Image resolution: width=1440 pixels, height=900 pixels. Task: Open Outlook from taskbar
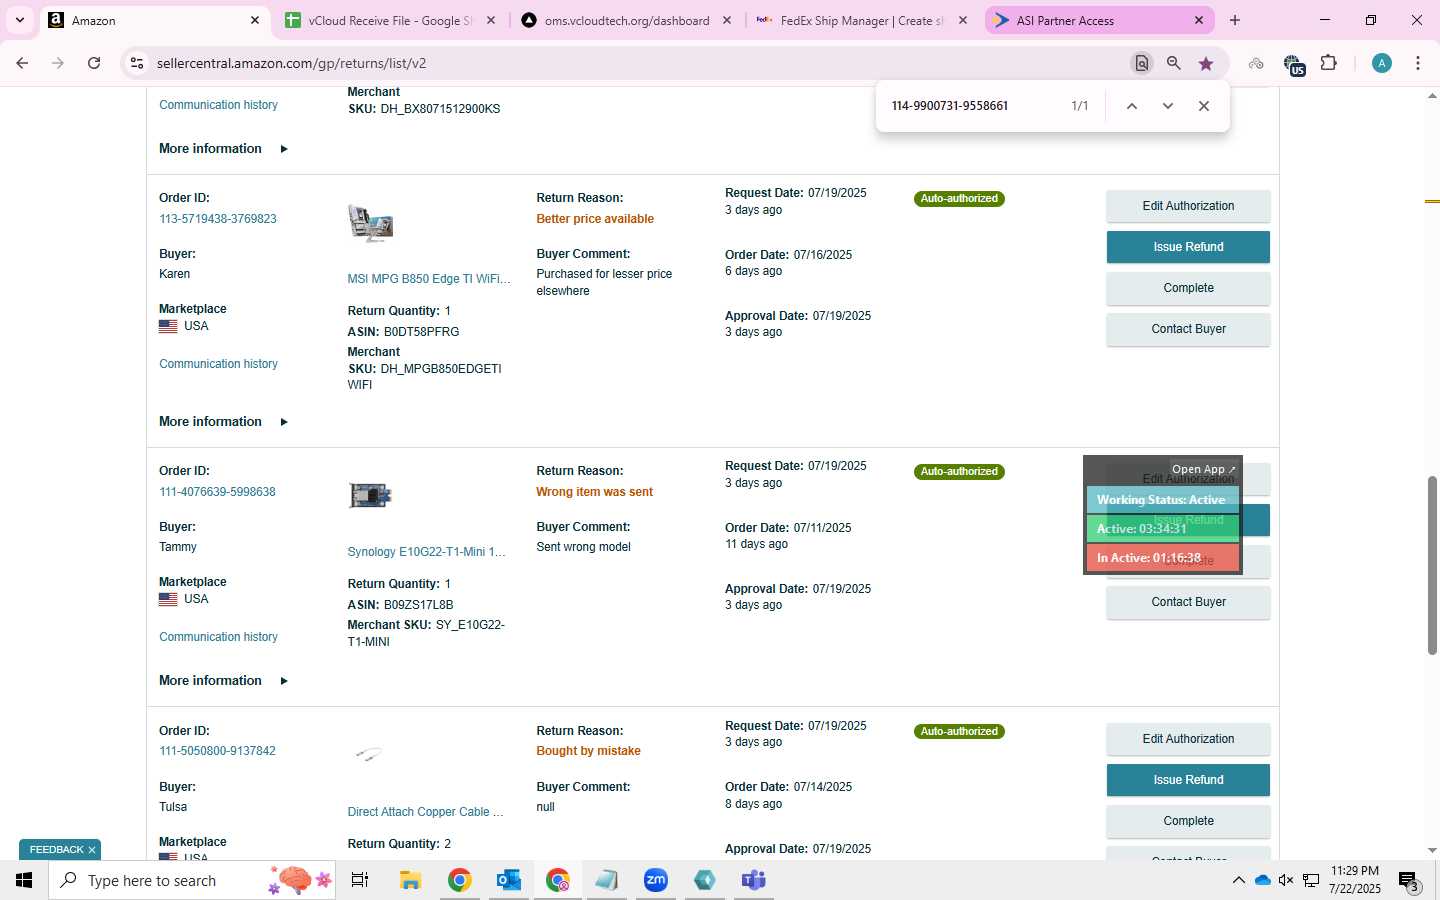tap(508, 880)
